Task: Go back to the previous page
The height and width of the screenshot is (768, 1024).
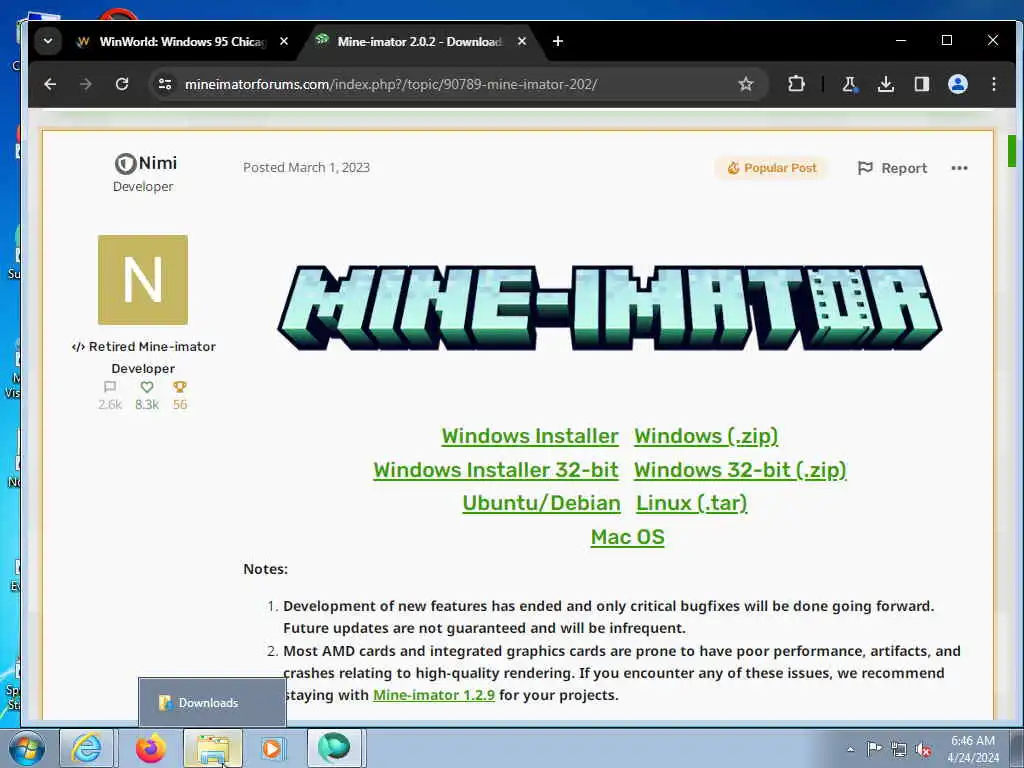Action: tap(50, 84)
